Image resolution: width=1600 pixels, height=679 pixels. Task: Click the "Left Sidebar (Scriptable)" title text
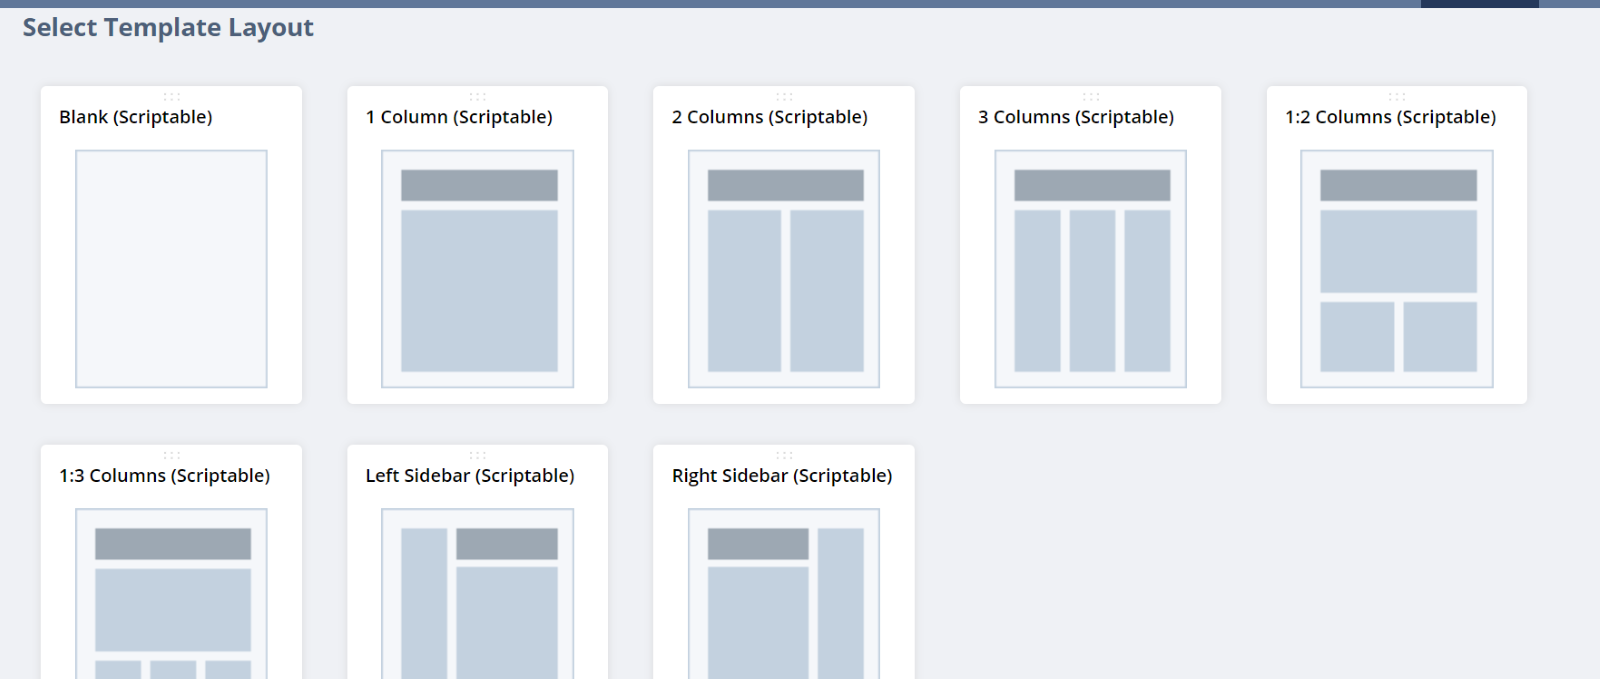point(470,476)
